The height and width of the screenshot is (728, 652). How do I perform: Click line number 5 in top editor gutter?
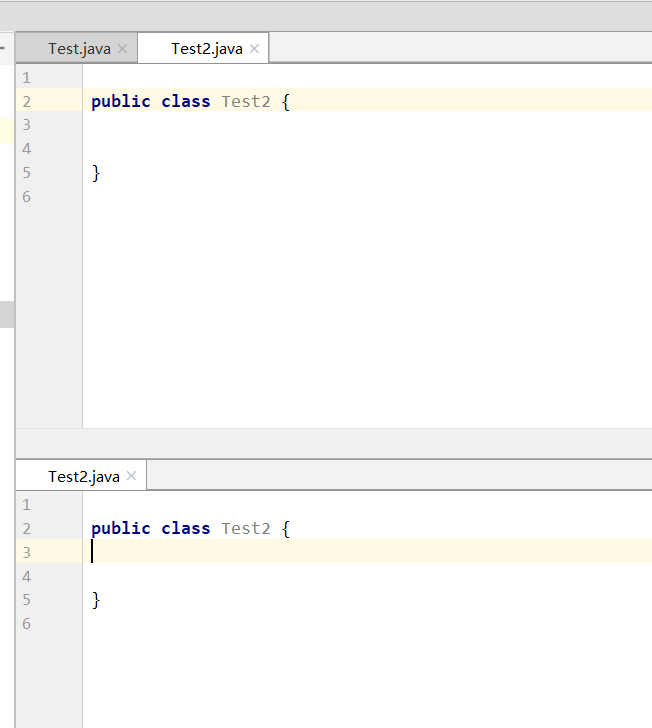coord(26,173)
